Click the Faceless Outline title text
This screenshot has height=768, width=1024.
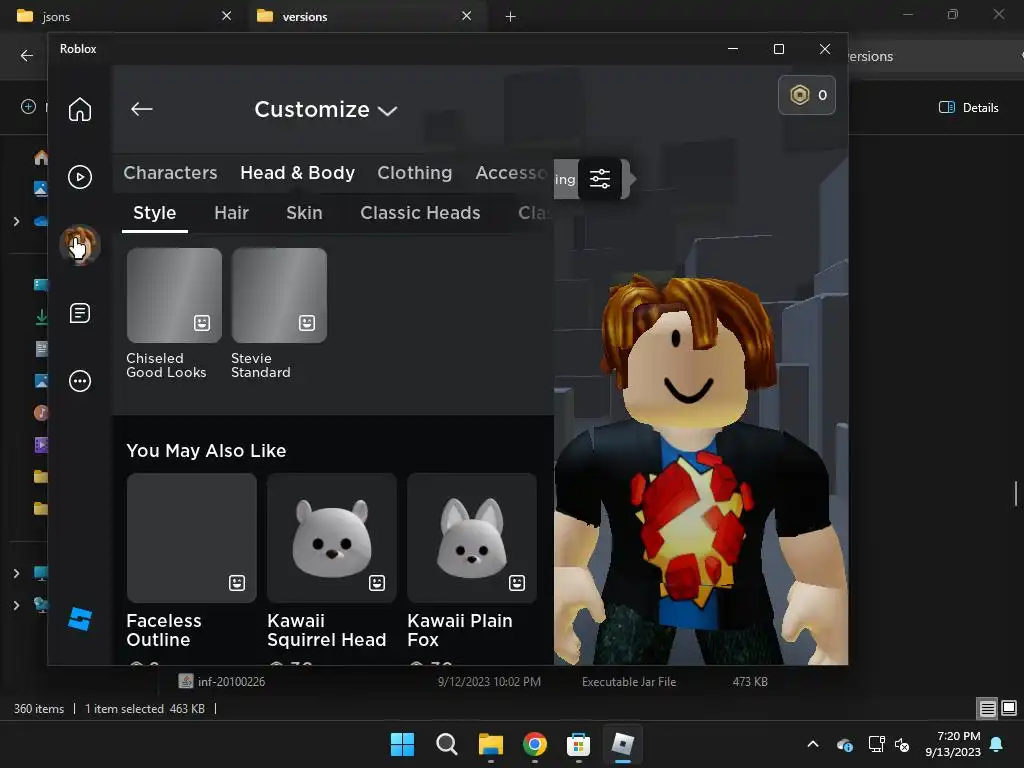(x=164, y=630)
